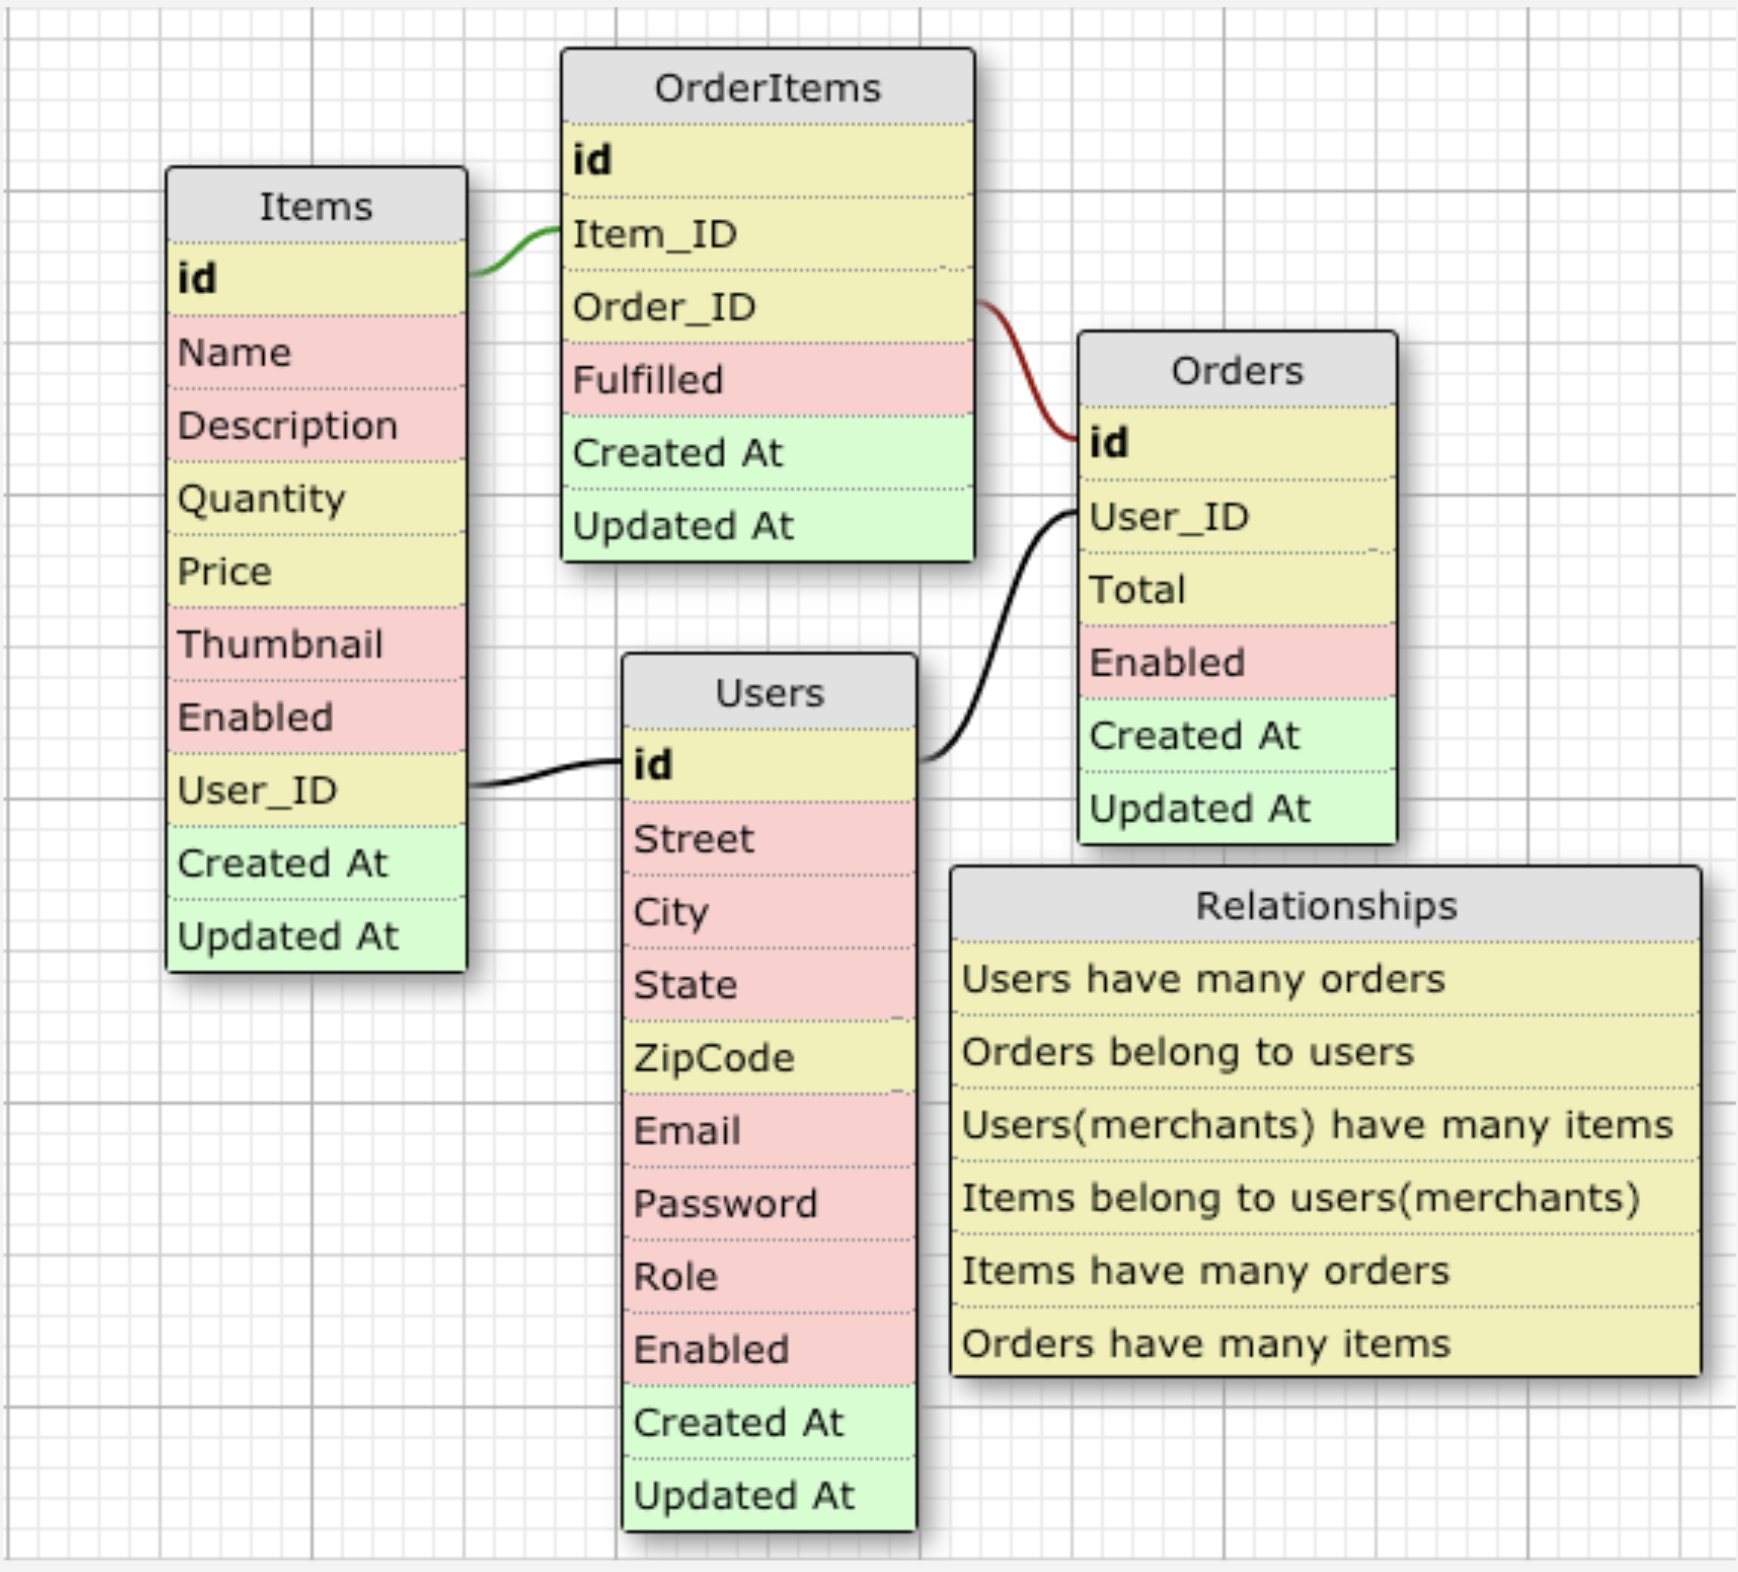
Task: Click City row in Users table
Action: point(770,911)
